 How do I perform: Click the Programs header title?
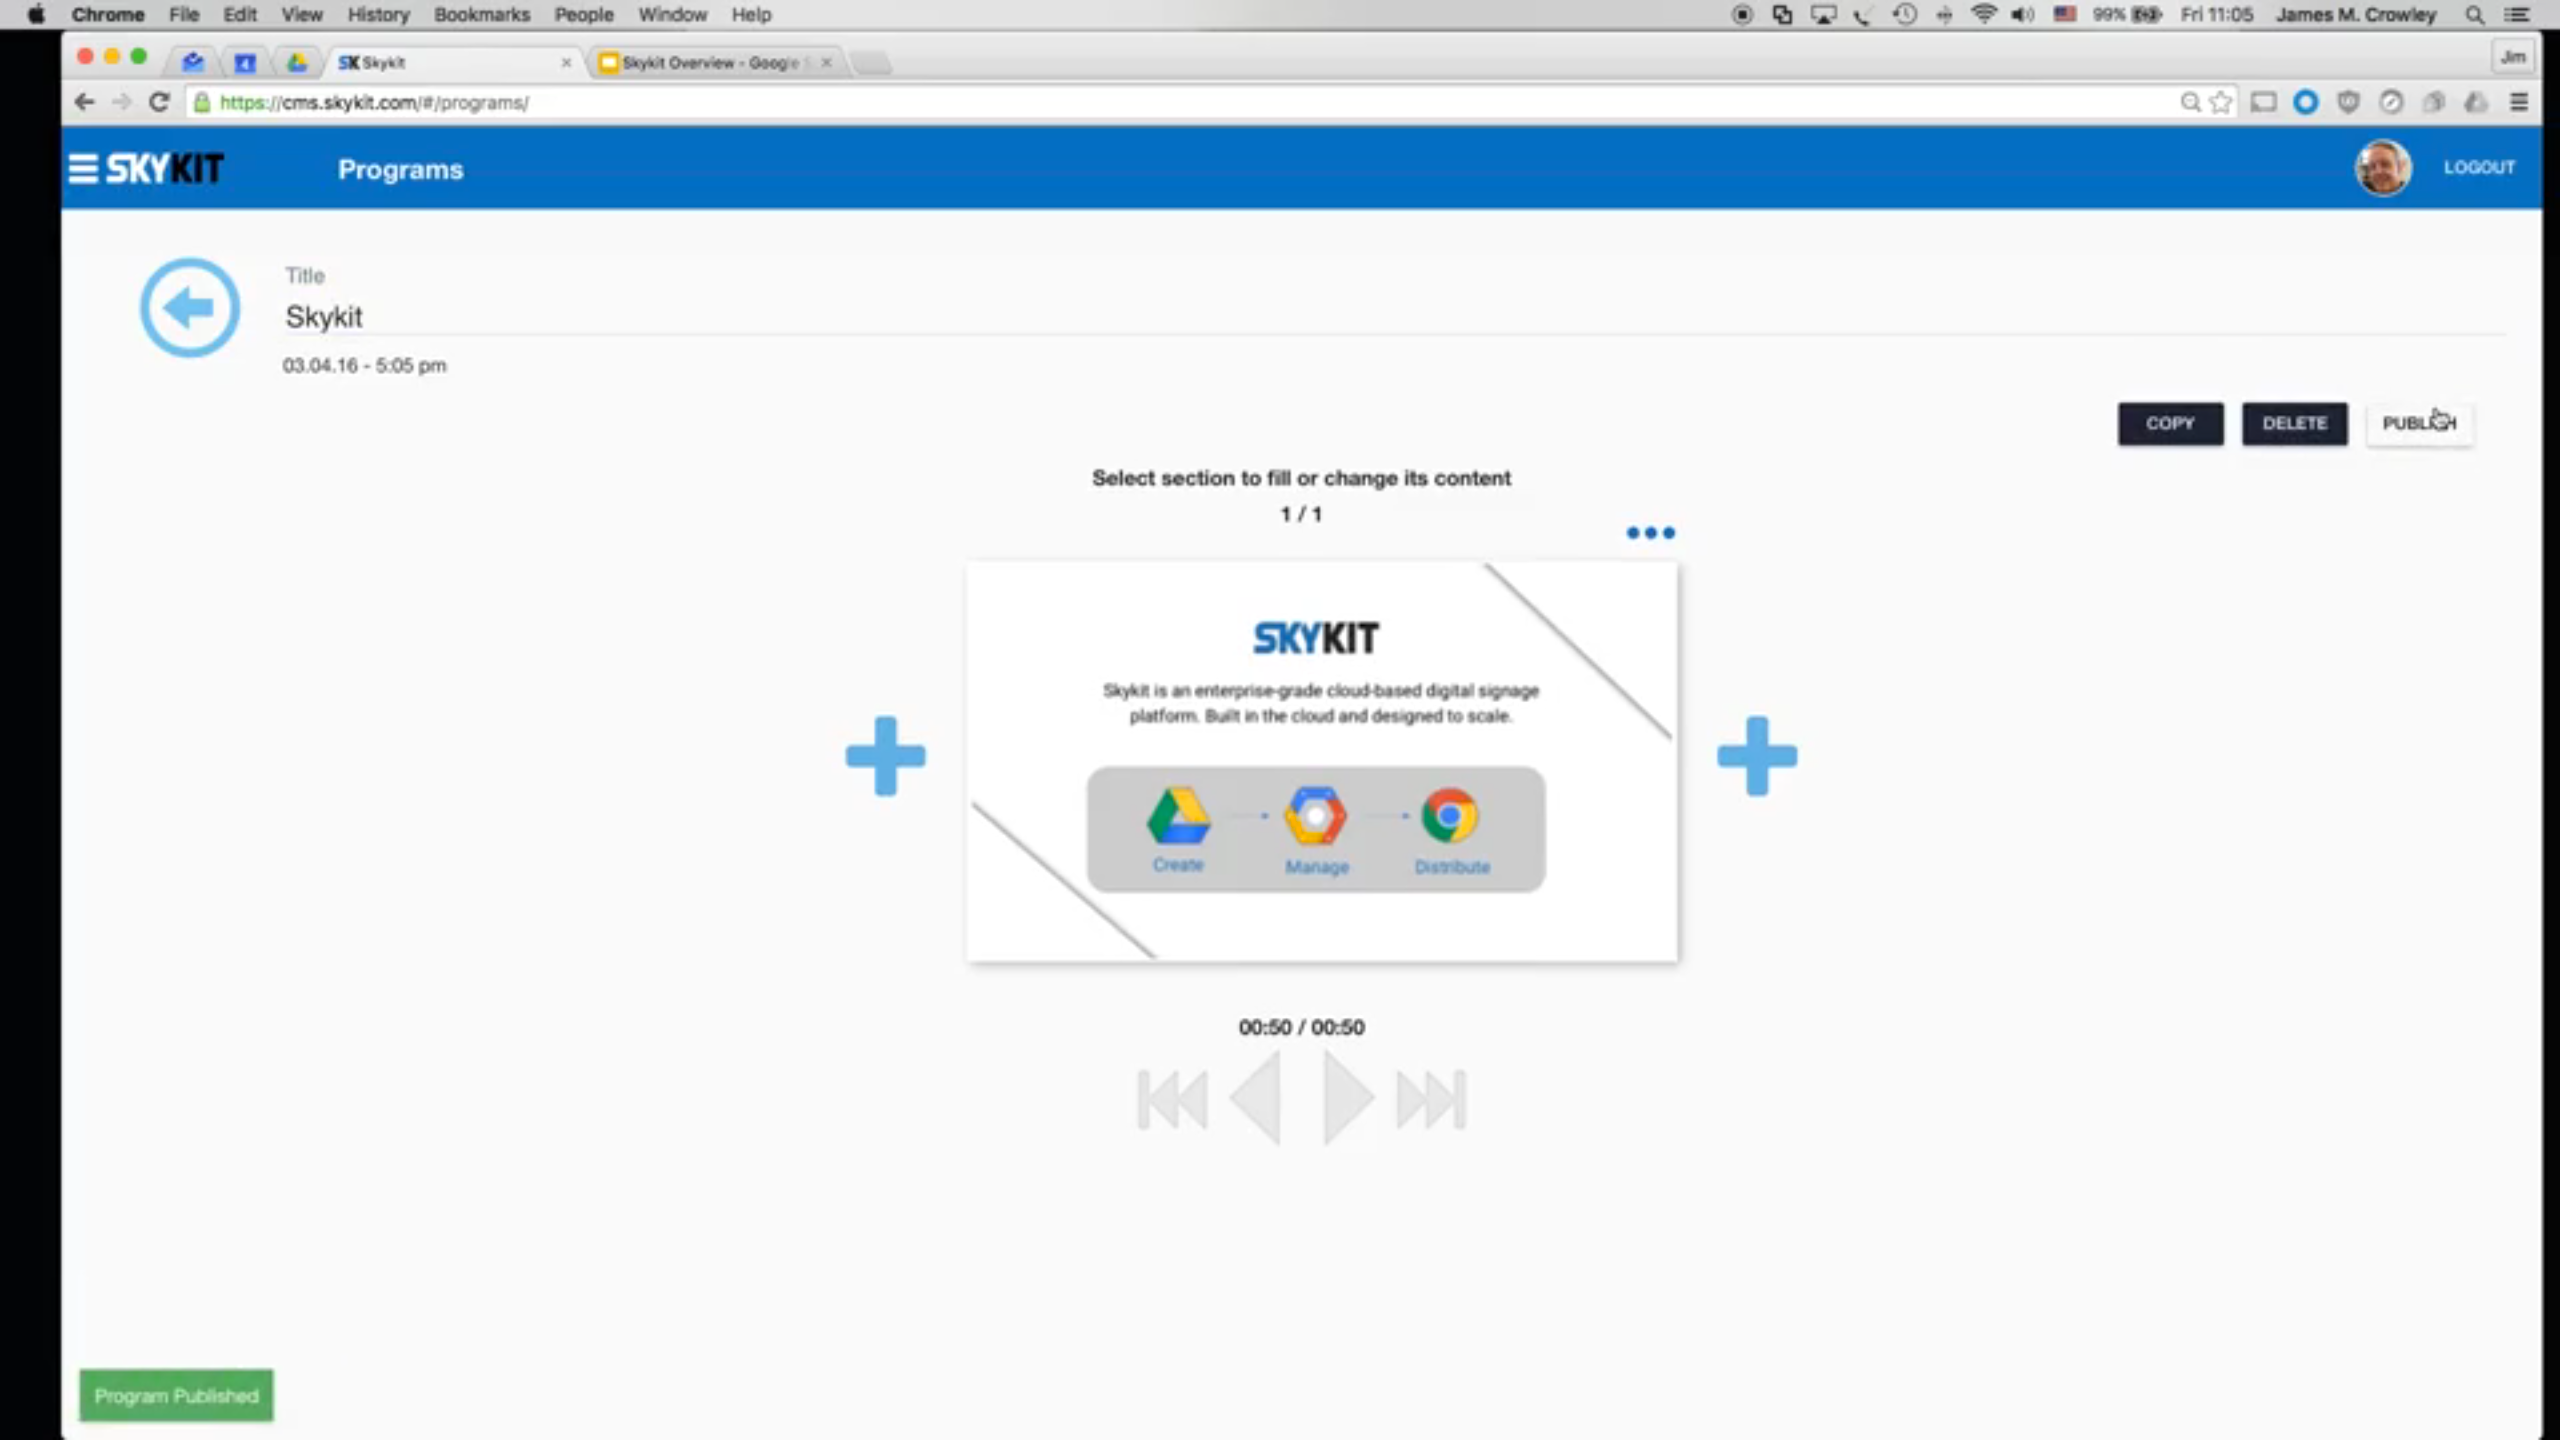(x=400, y=169)
